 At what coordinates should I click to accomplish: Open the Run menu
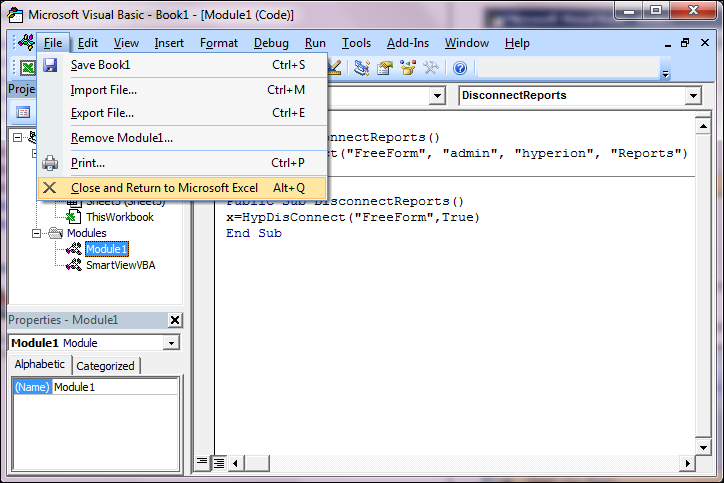[x=315, y=43]
